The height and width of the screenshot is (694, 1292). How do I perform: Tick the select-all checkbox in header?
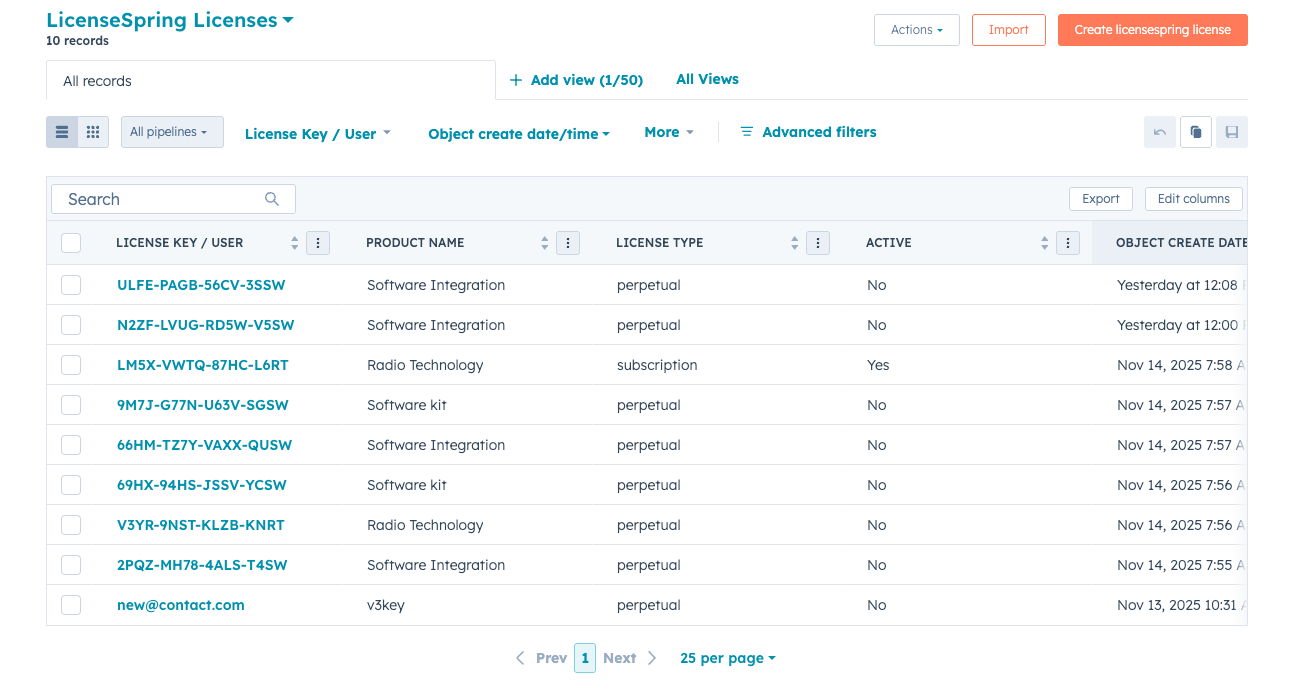(71, 243)
